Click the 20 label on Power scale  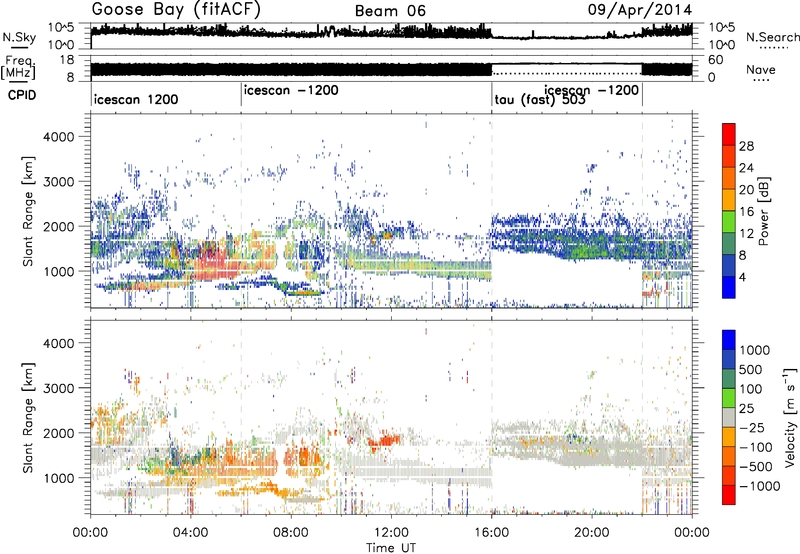(x=746, y=190)
